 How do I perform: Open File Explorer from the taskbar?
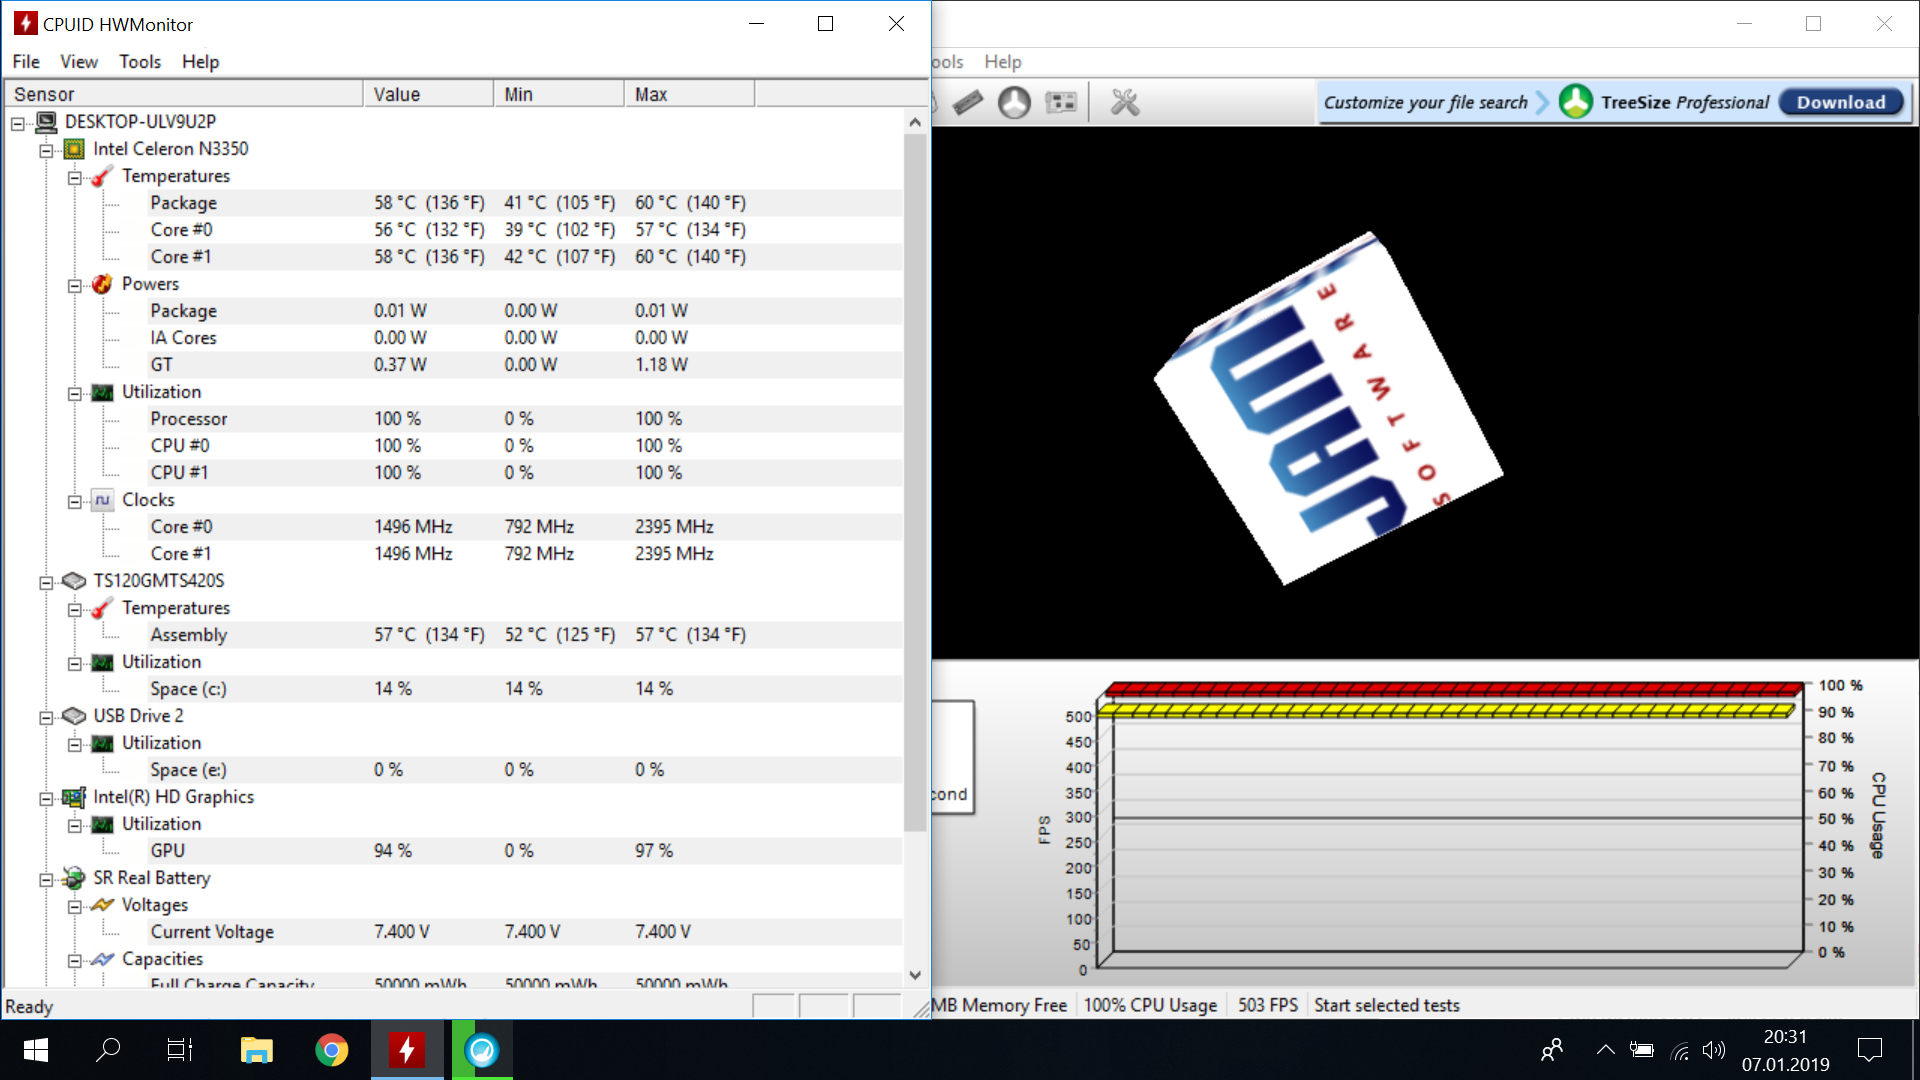257,1050
